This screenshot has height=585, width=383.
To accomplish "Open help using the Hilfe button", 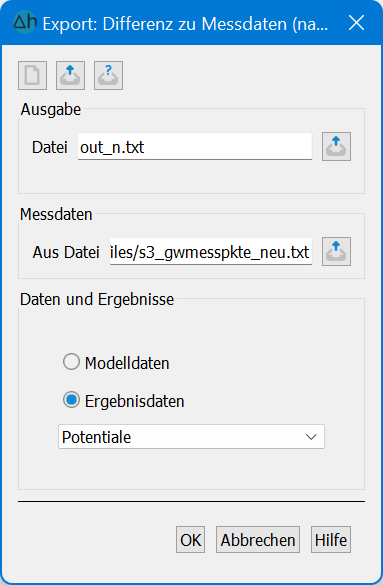I will pos(331,540).
